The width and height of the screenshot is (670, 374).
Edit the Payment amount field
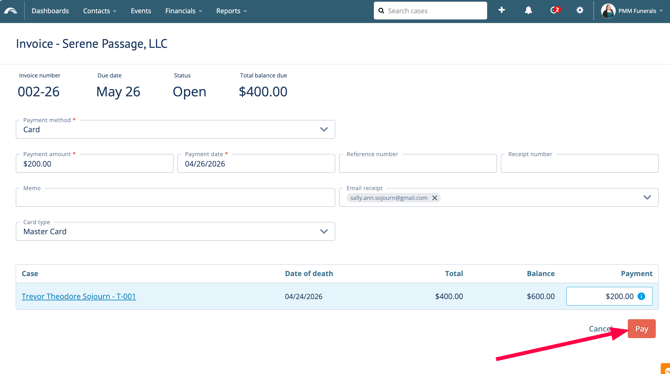coord(95,163)
